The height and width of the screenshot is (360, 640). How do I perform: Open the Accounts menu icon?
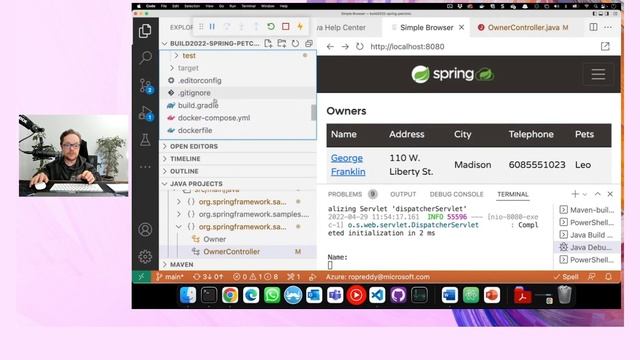click(x=145, y=230)
